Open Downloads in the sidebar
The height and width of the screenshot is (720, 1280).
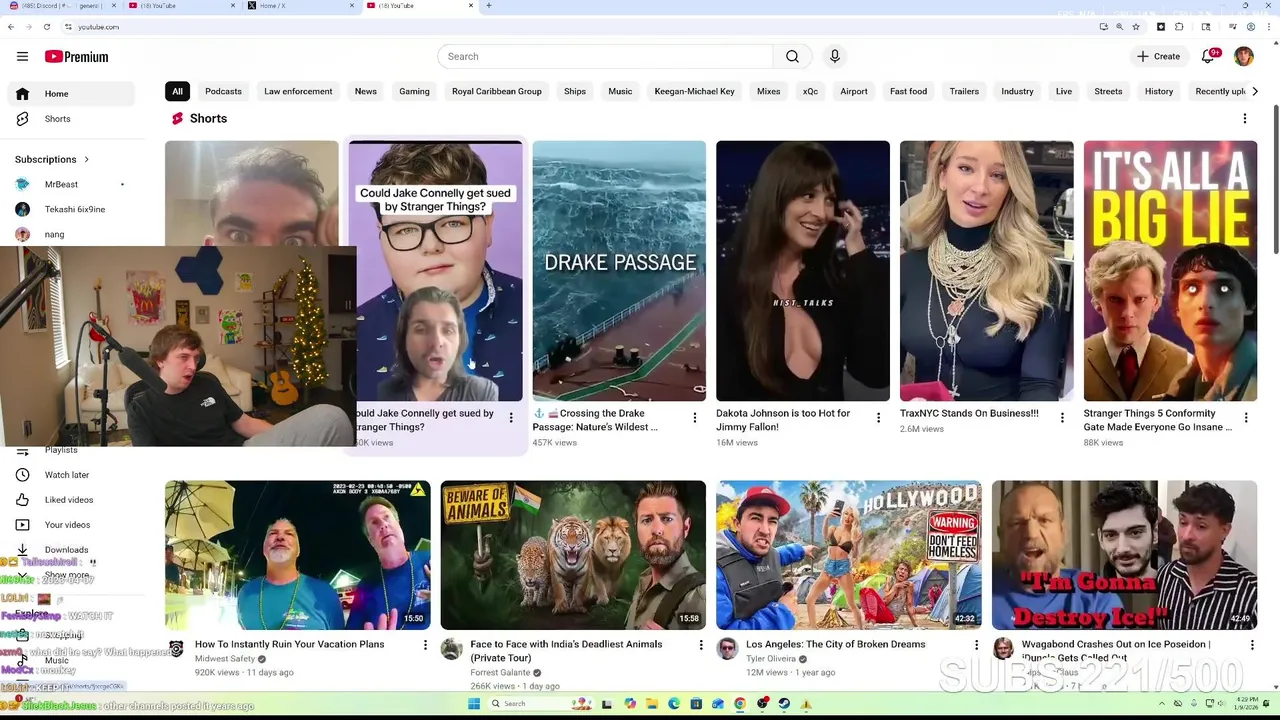[66, 550]
